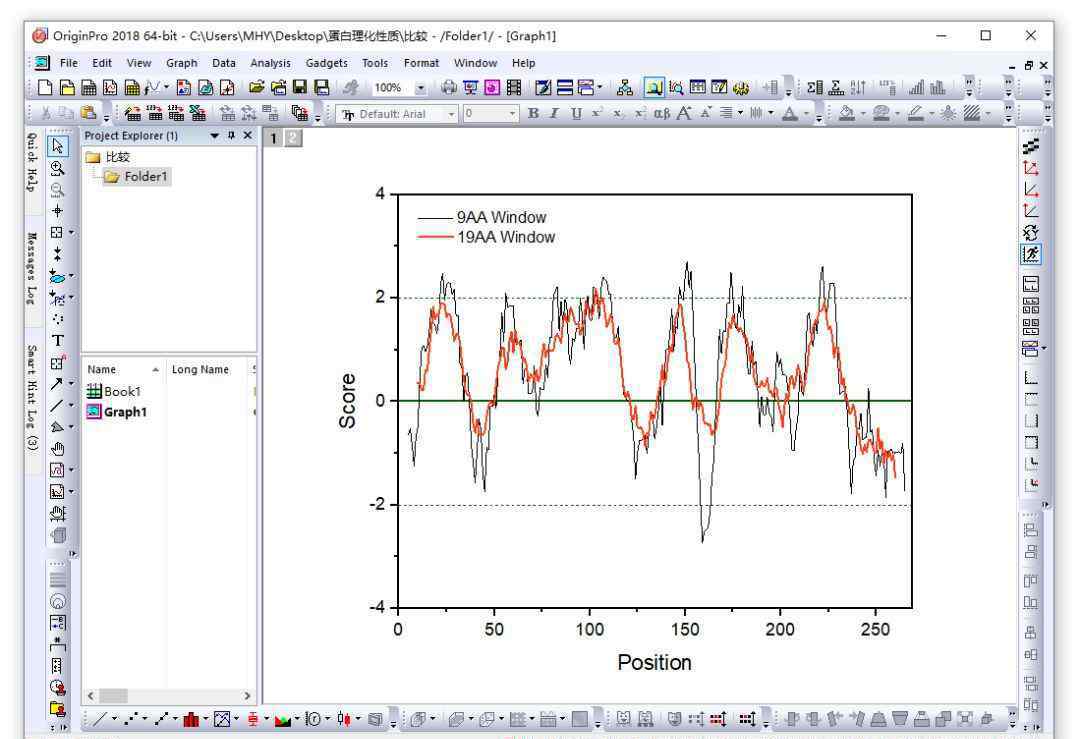This screenshot has height=739, width=1080.
Task: Click the Greek symbols αβ icon
Action: click(x=662, y=114)
